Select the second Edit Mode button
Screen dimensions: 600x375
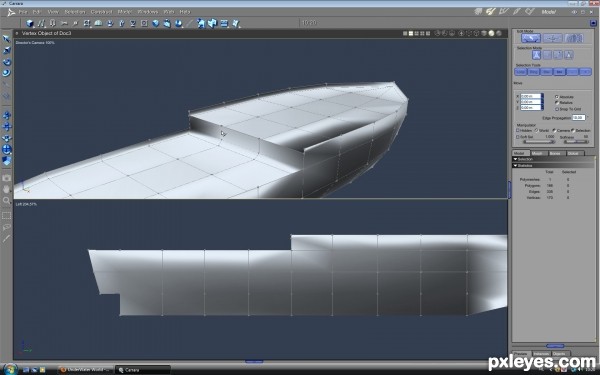point(552,38)
